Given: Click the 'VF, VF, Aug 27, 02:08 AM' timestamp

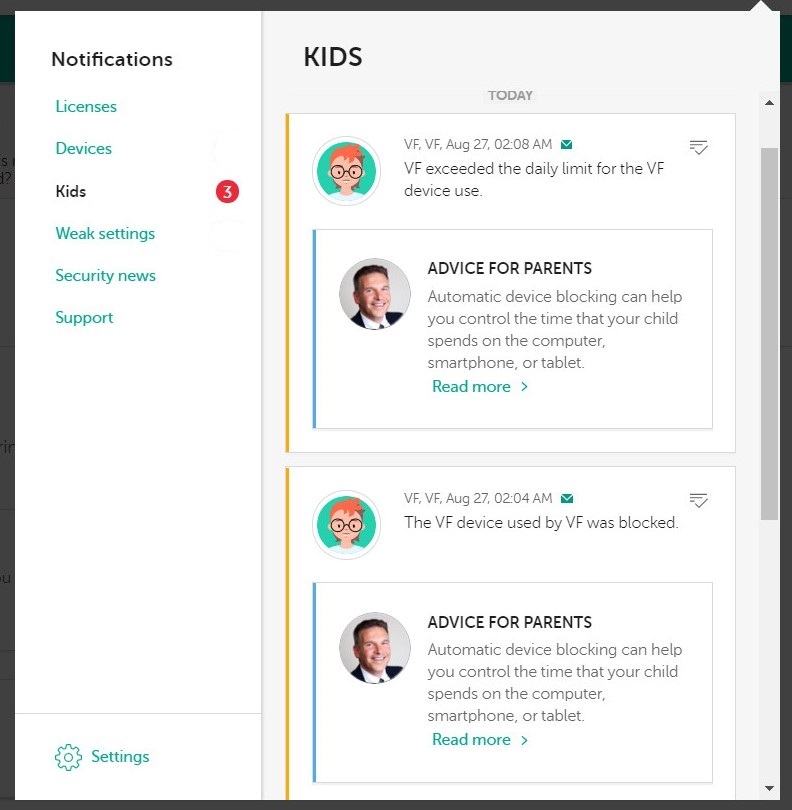Looking at the screenshot, I should [478, 145].
